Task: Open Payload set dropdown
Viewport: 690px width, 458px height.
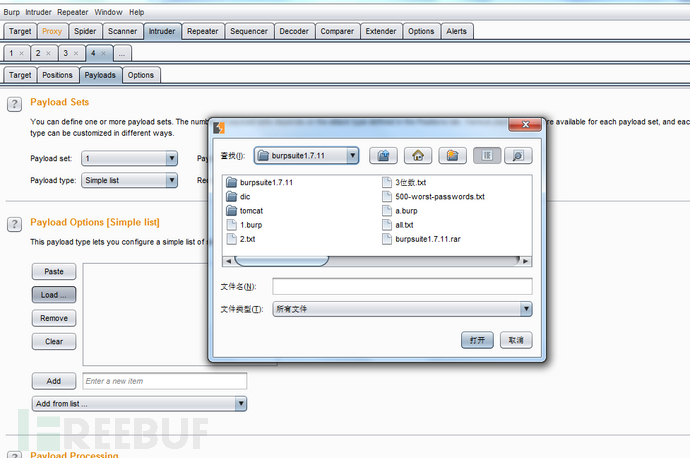Action: (172, 158)
